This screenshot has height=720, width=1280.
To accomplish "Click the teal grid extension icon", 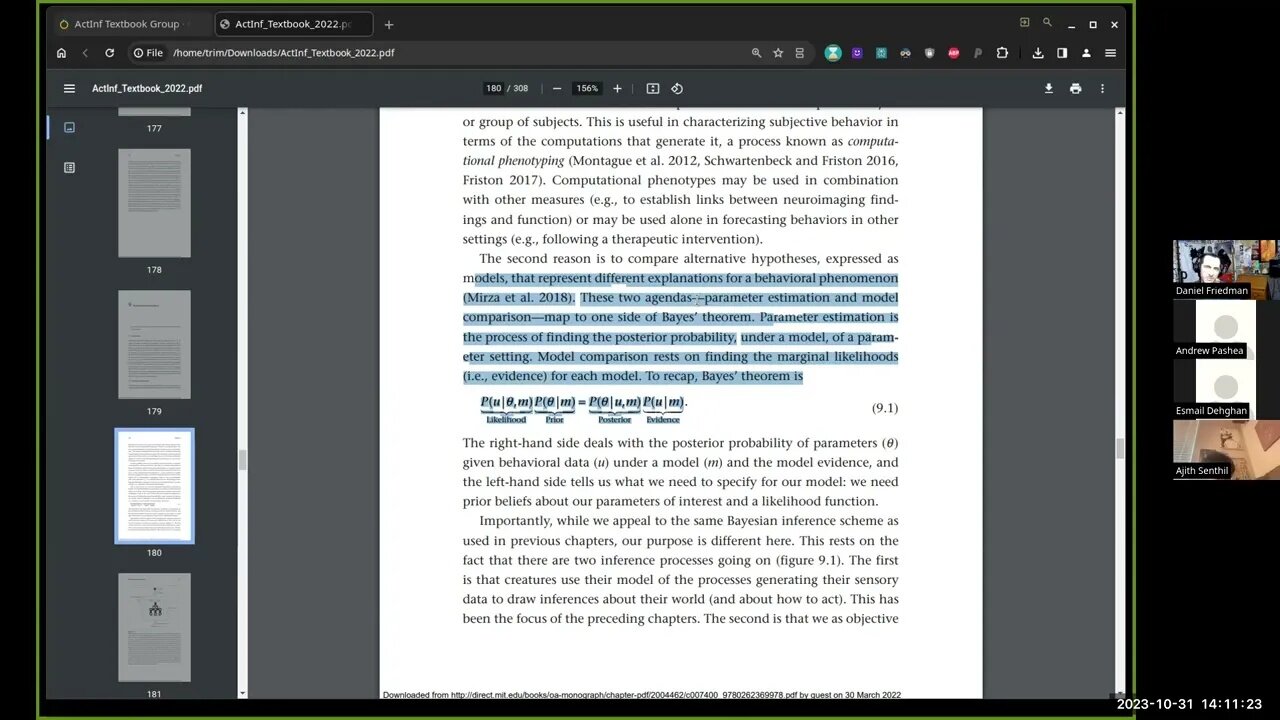I will tap(881, 53).
